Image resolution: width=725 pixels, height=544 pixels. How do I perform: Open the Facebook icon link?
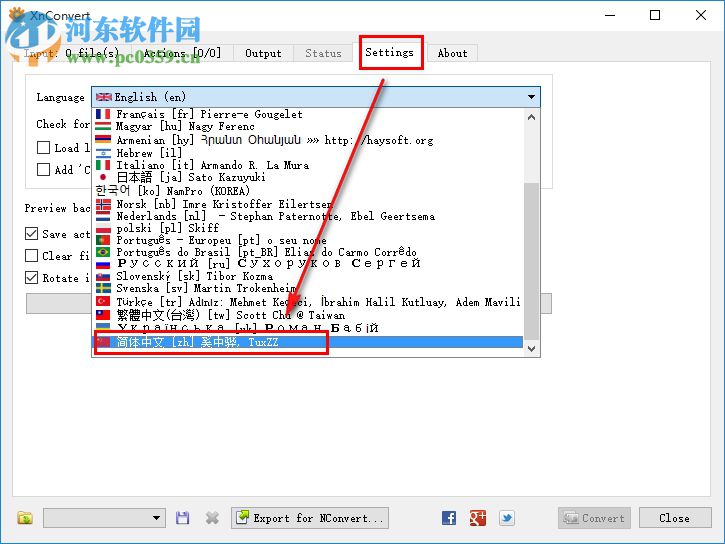pyautogui.click(x=449, y=518)
